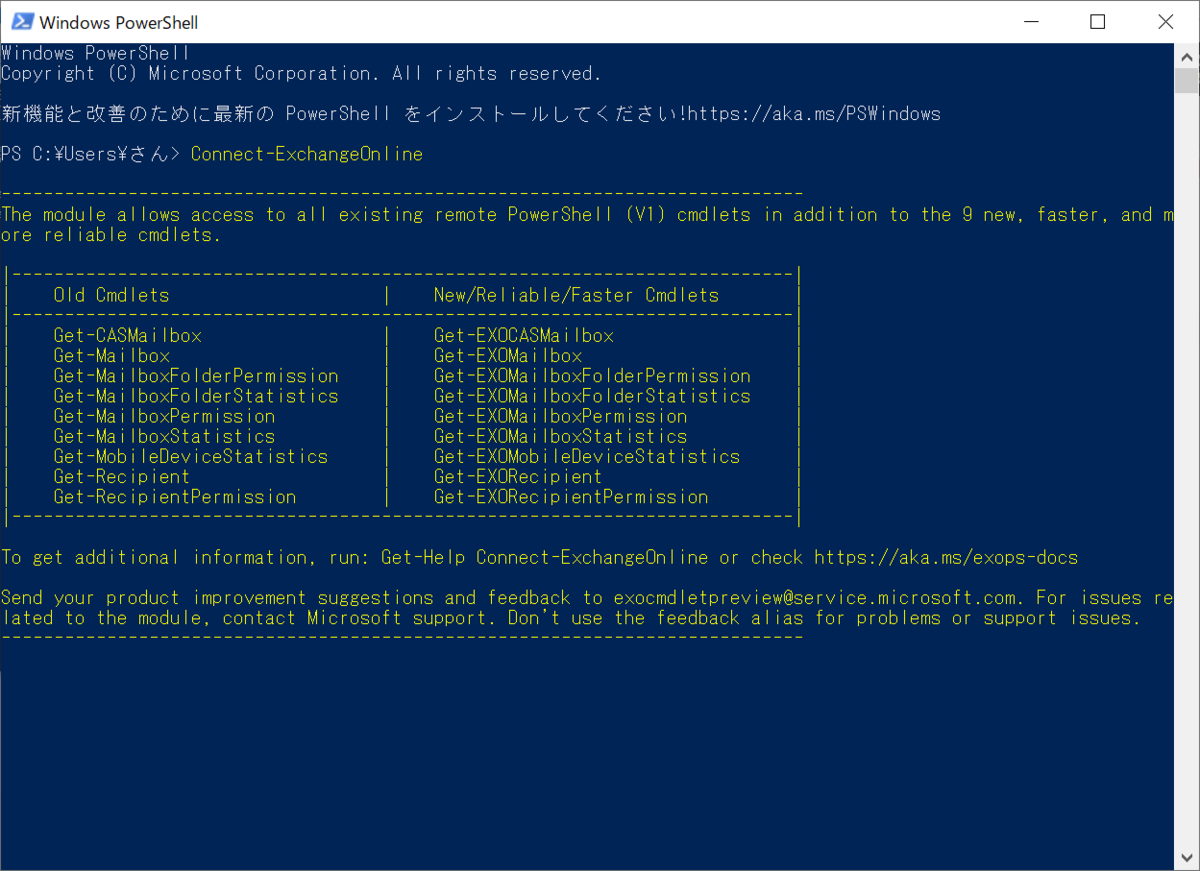Click the scrollbar down arrow
Screen dimensions: 1200x871
(1188, 859)
